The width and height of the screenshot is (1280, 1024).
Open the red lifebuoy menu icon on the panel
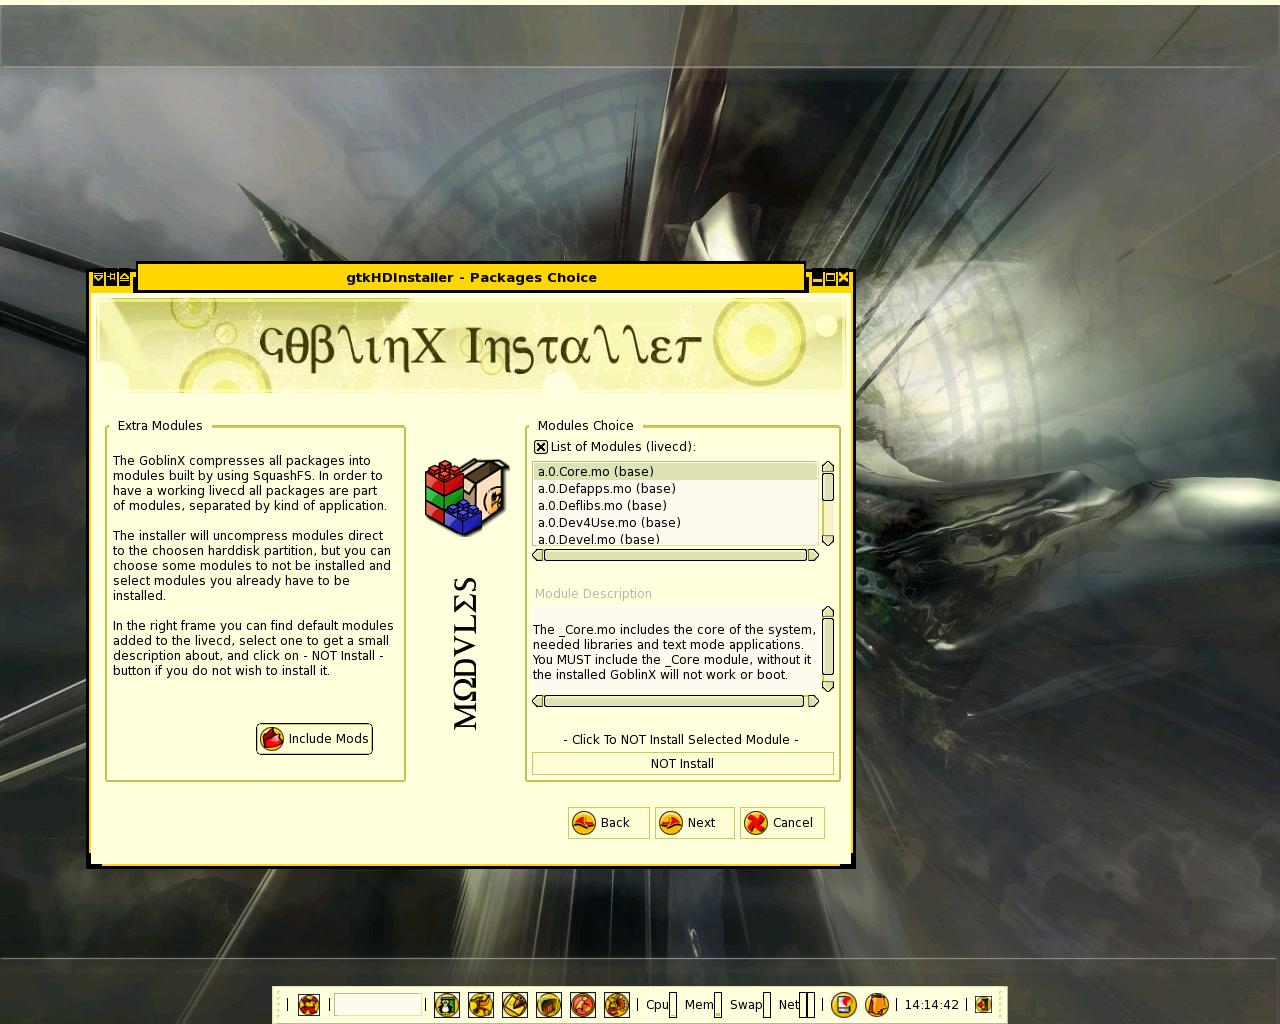309,1005
